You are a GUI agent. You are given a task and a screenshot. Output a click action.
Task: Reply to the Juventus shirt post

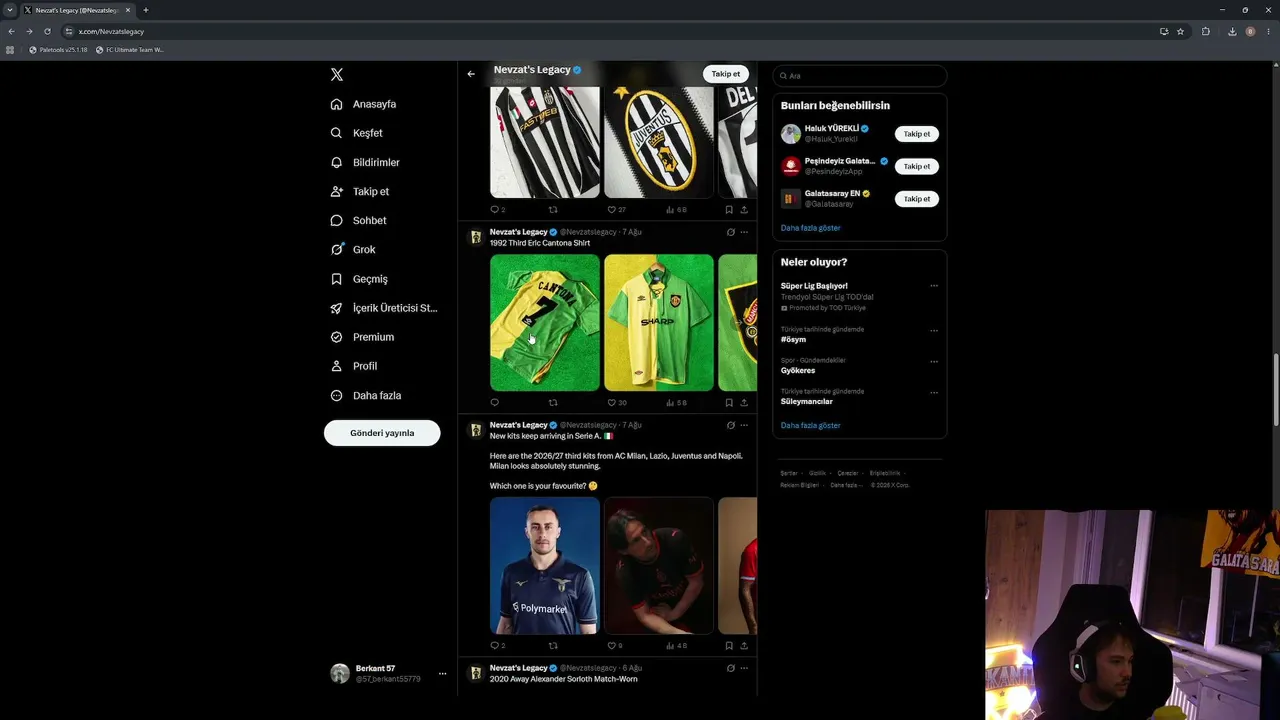[x=497, y=210]
